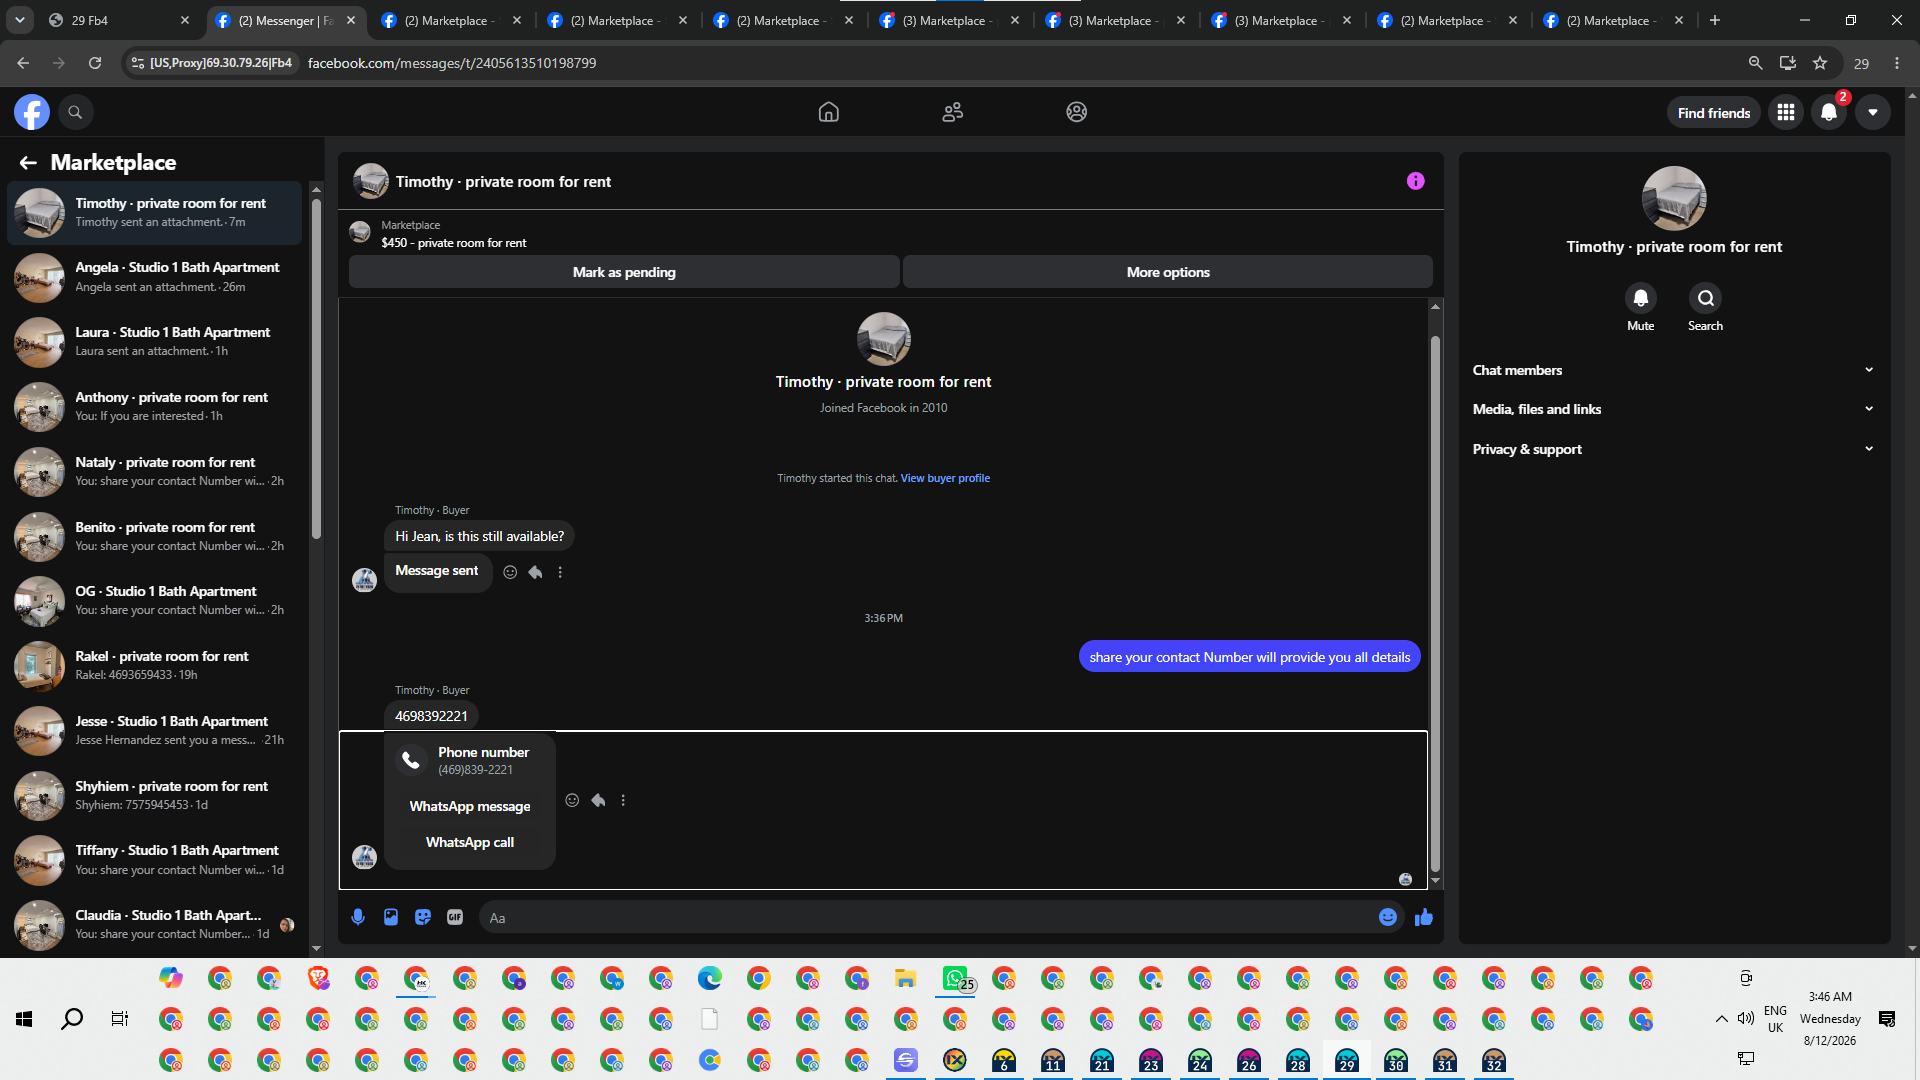Attach a photo using the image icon
1920x1080 pixels.
[391, 917]
